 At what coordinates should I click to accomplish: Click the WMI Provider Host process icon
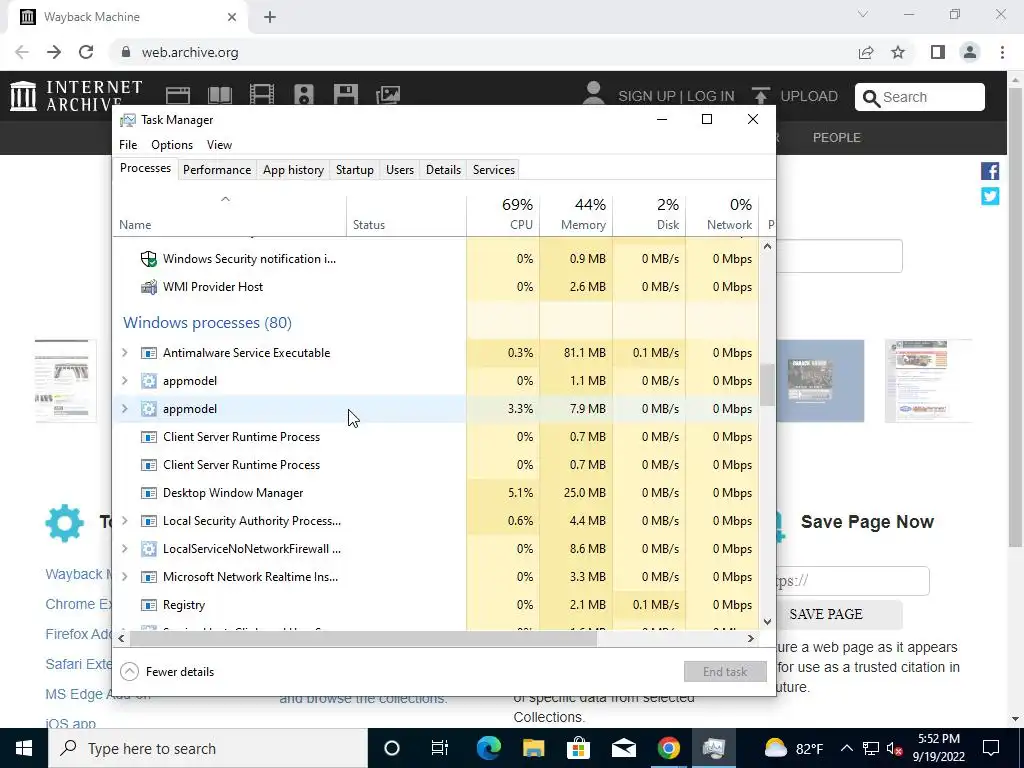tap(149, 287)
